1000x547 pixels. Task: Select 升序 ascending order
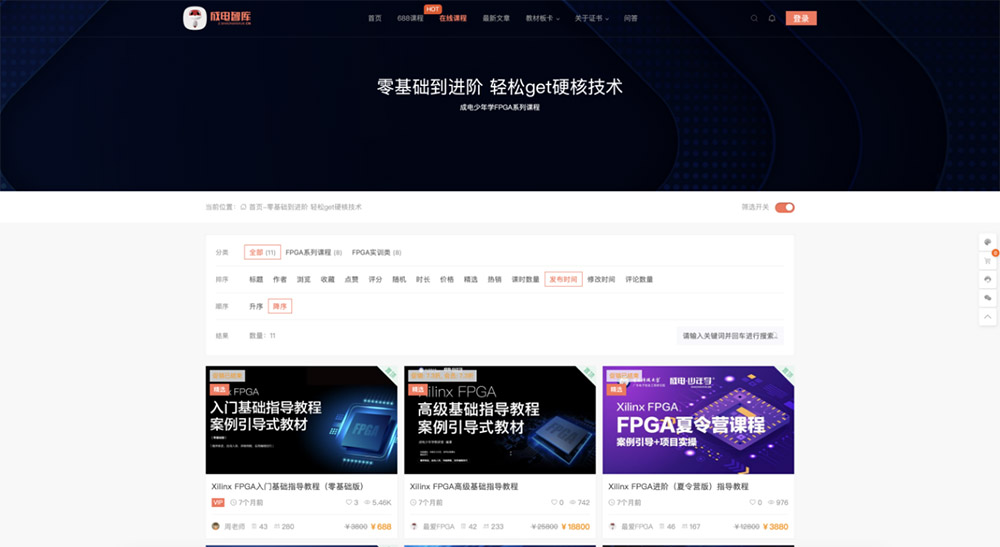(256, 307)
